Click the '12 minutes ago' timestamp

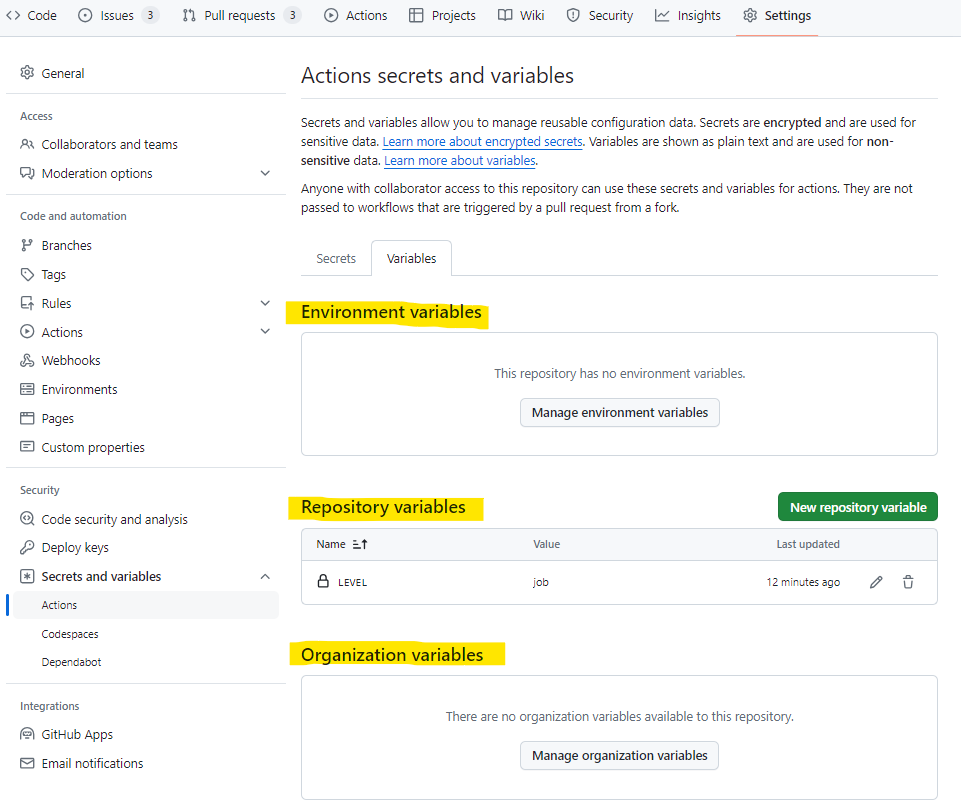[803, 582]
